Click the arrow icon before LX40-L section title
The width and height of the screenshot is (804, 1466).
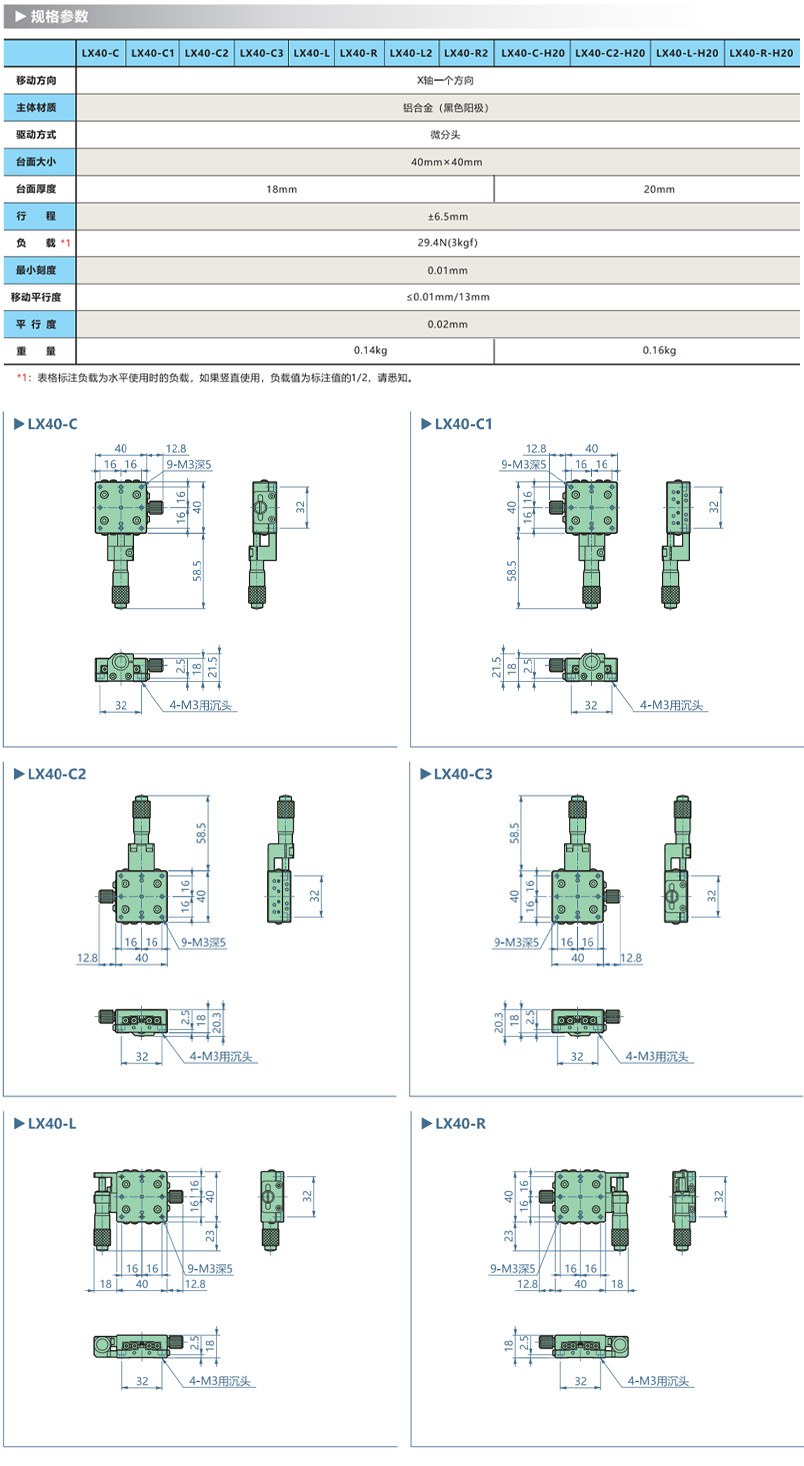coord(18,1123)
